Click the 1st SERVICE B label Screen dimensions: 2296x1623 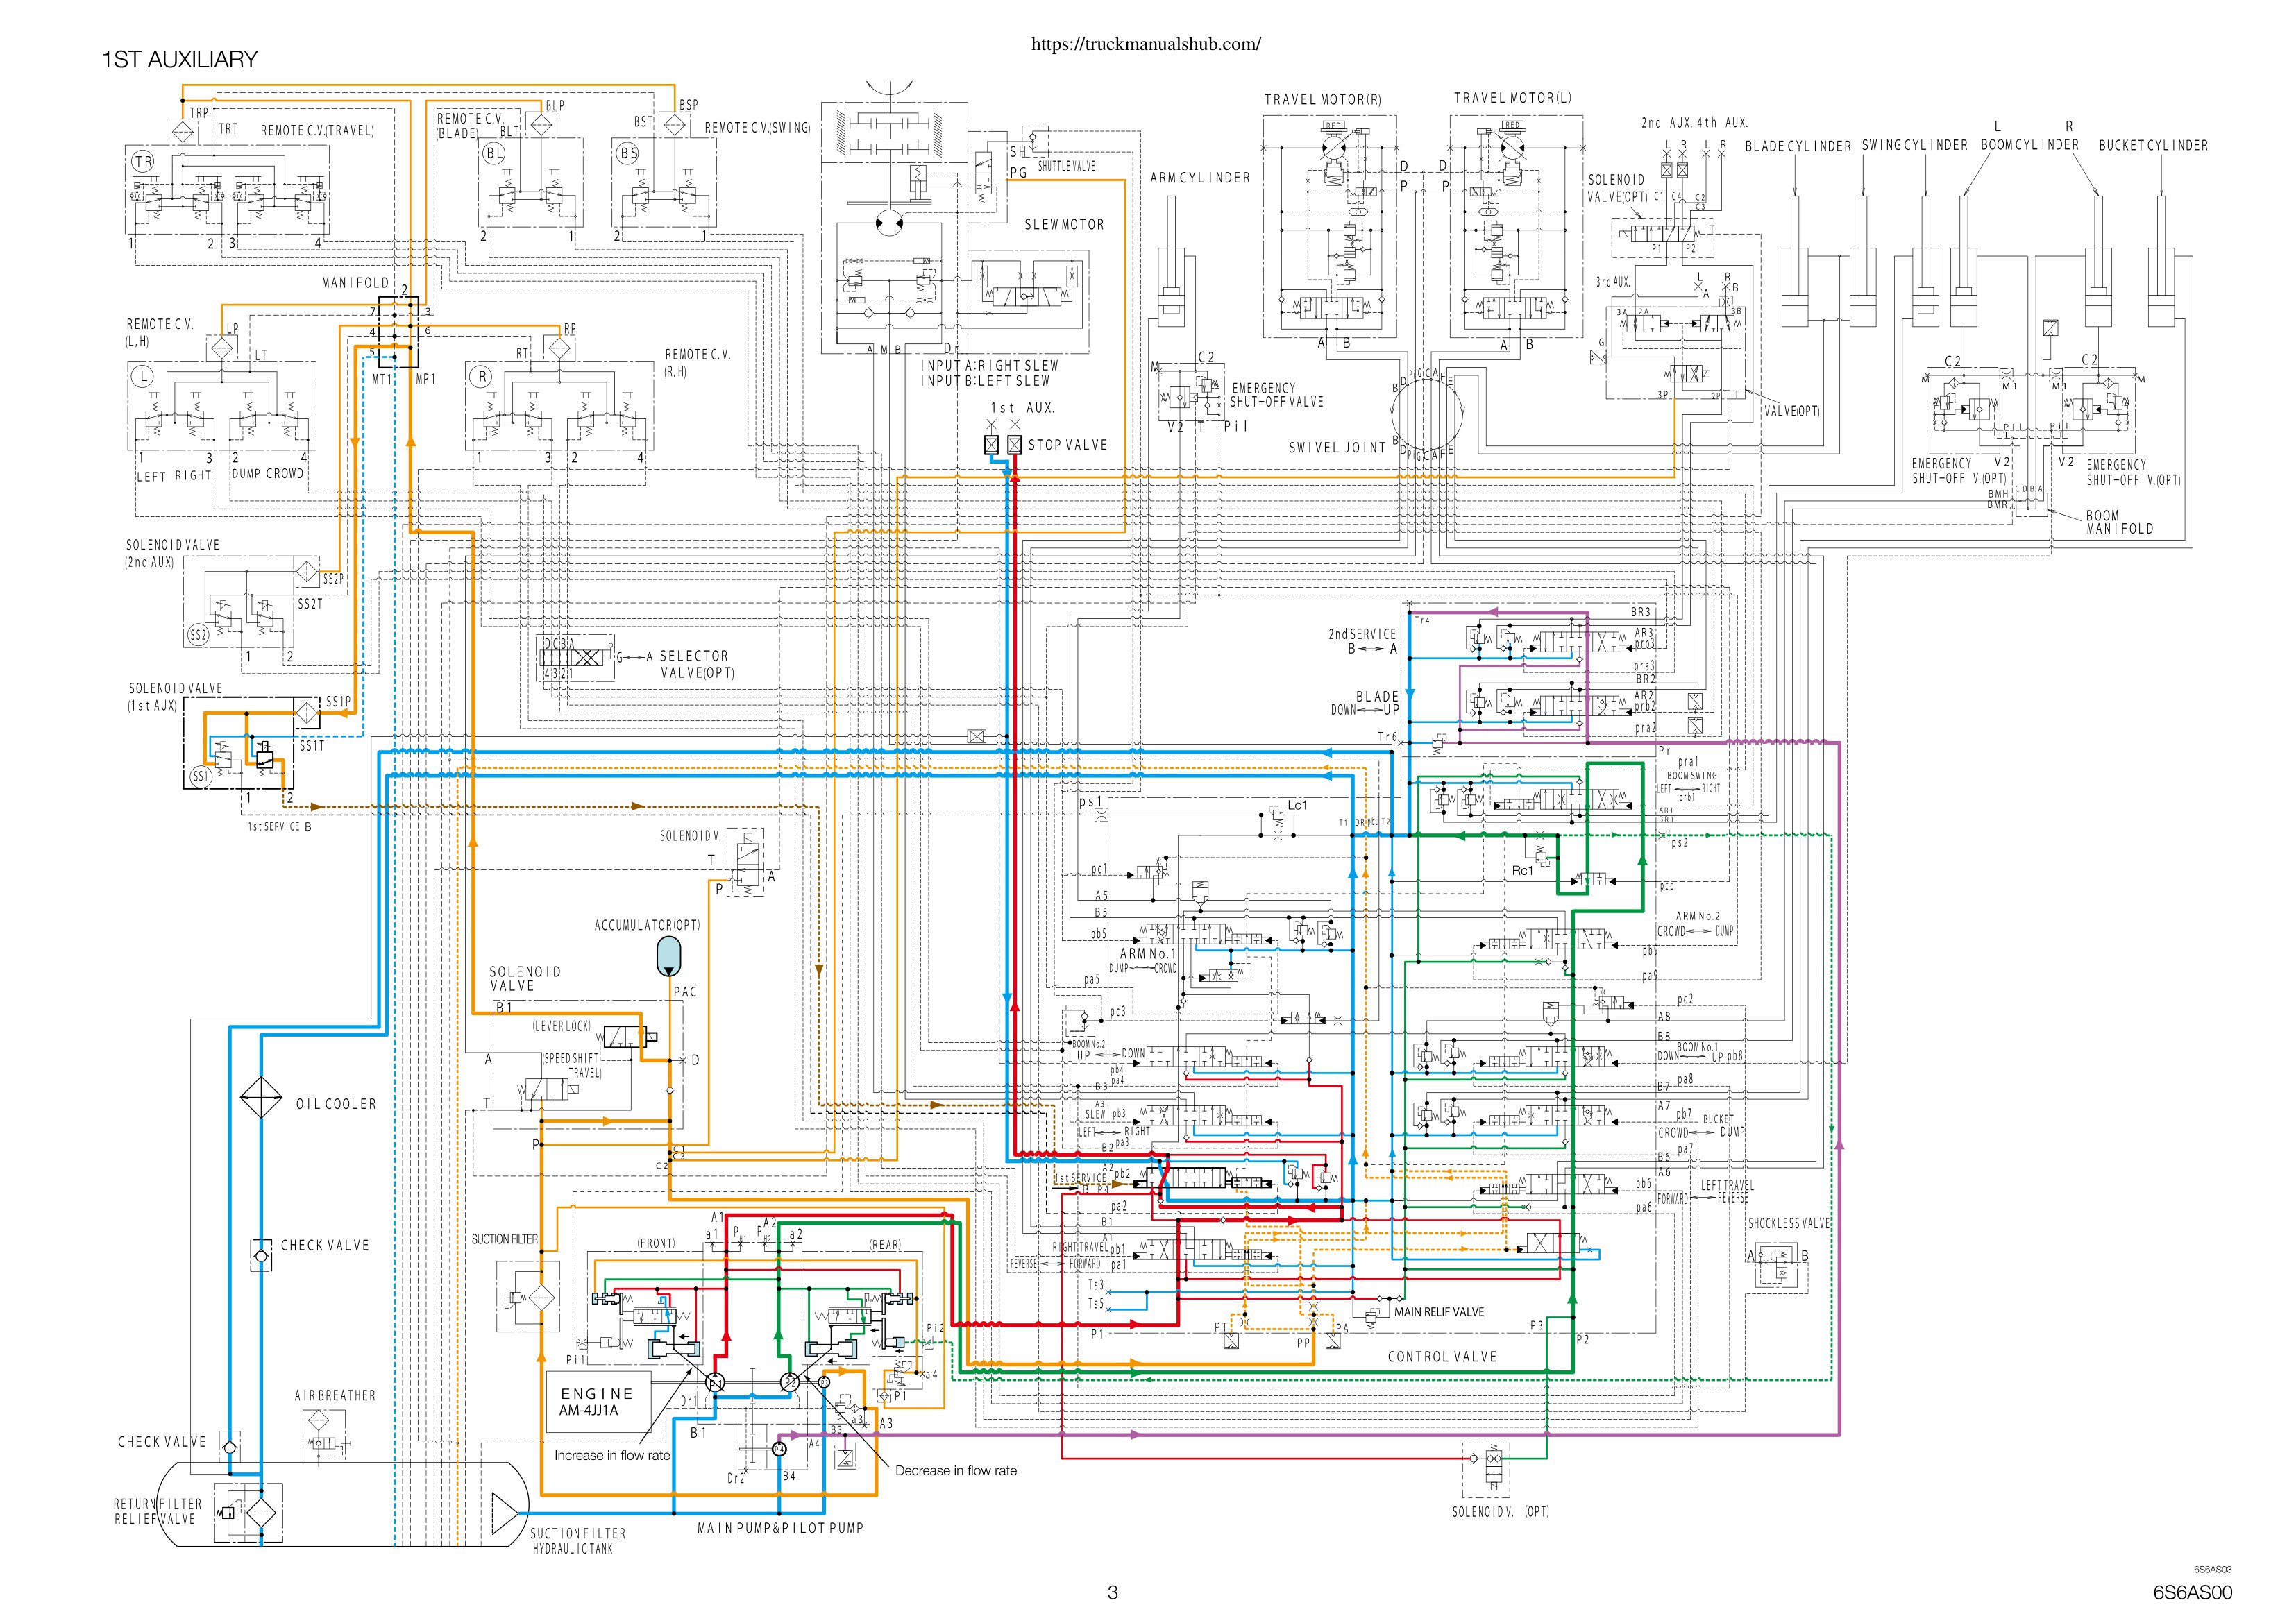(x=280, y=827)
